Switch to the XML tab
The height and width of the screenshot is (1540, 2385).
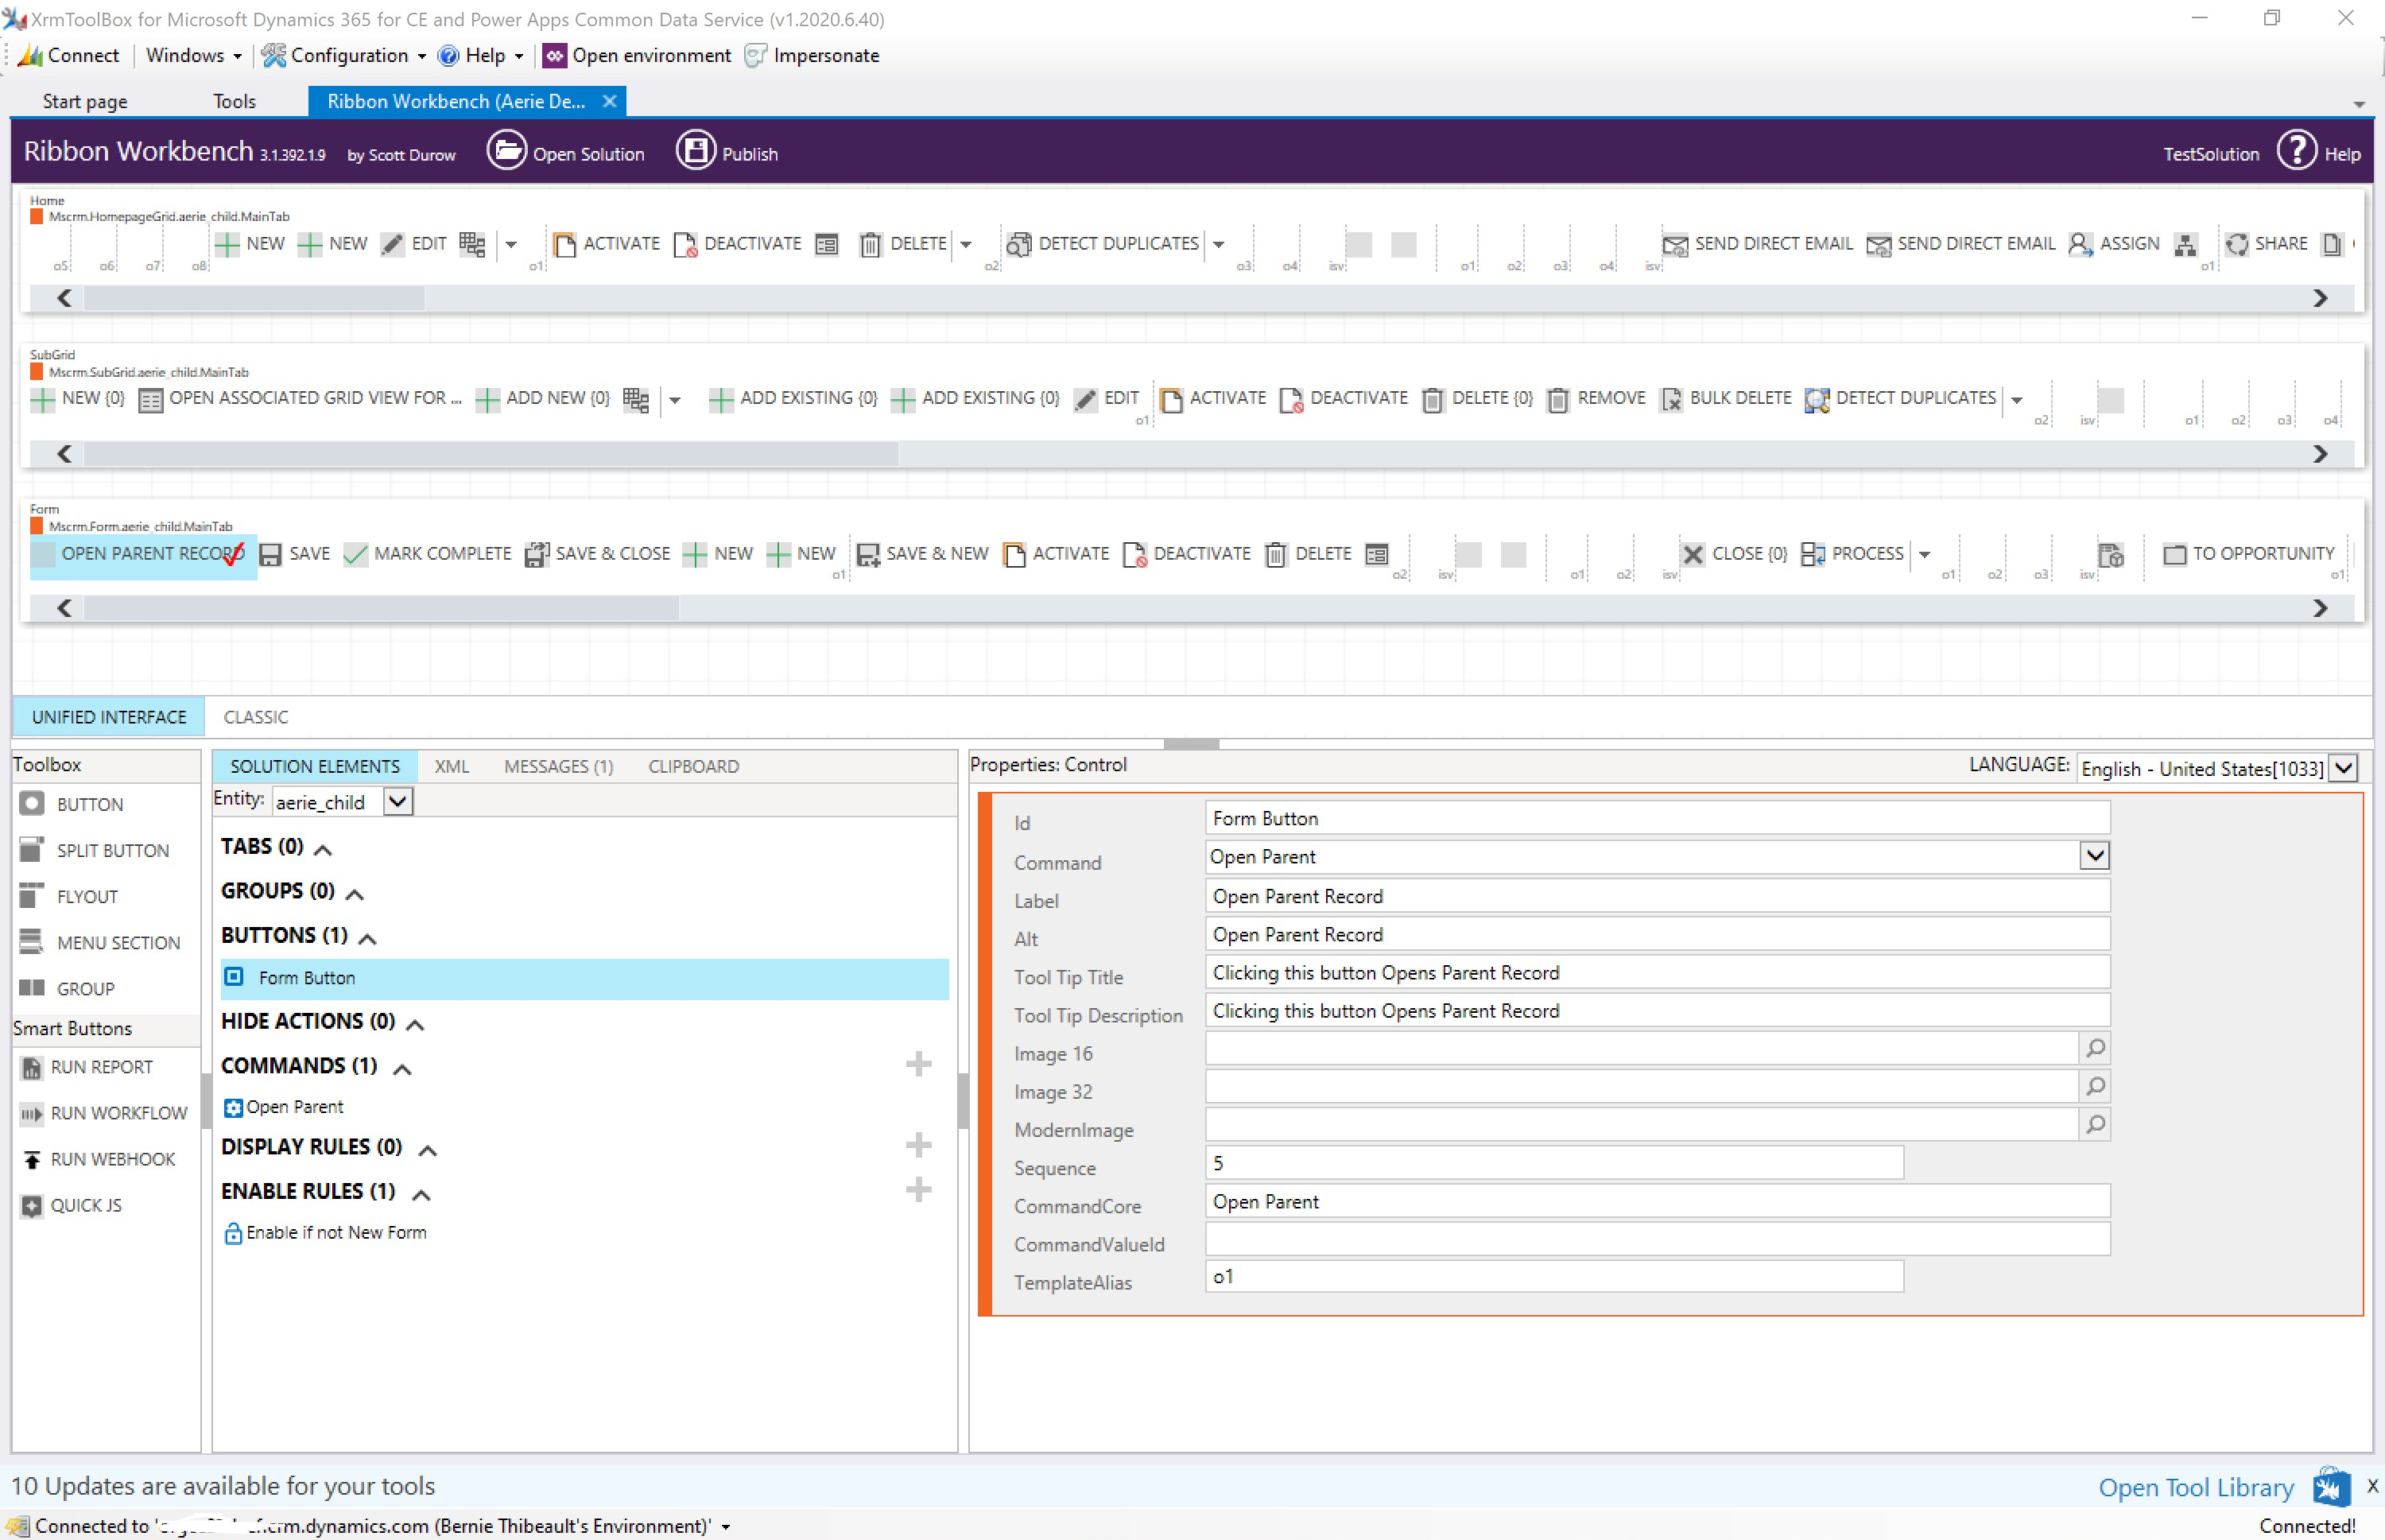[x=452, y=766]
